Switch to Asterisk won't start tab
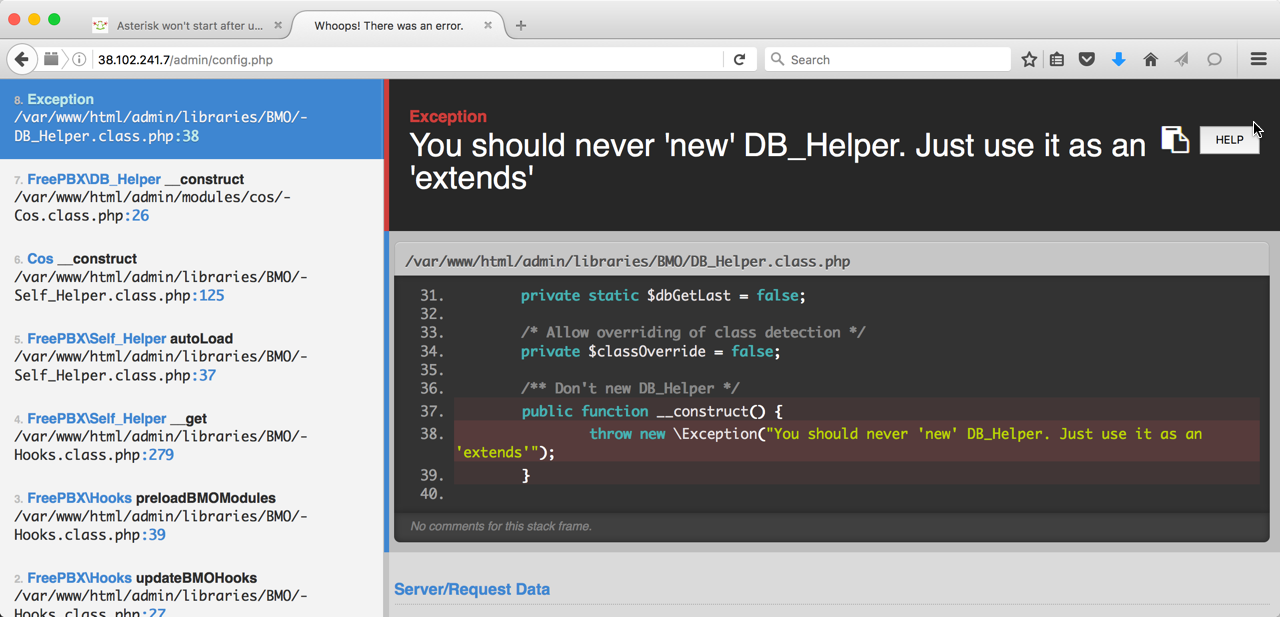 187,26
